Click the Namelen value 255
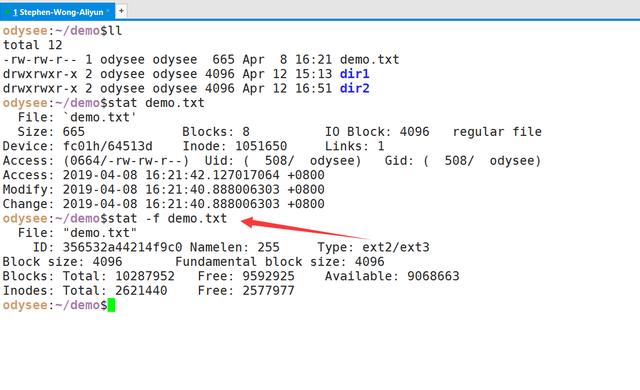This screenshot has width=640, height=390. coord(269,247)
